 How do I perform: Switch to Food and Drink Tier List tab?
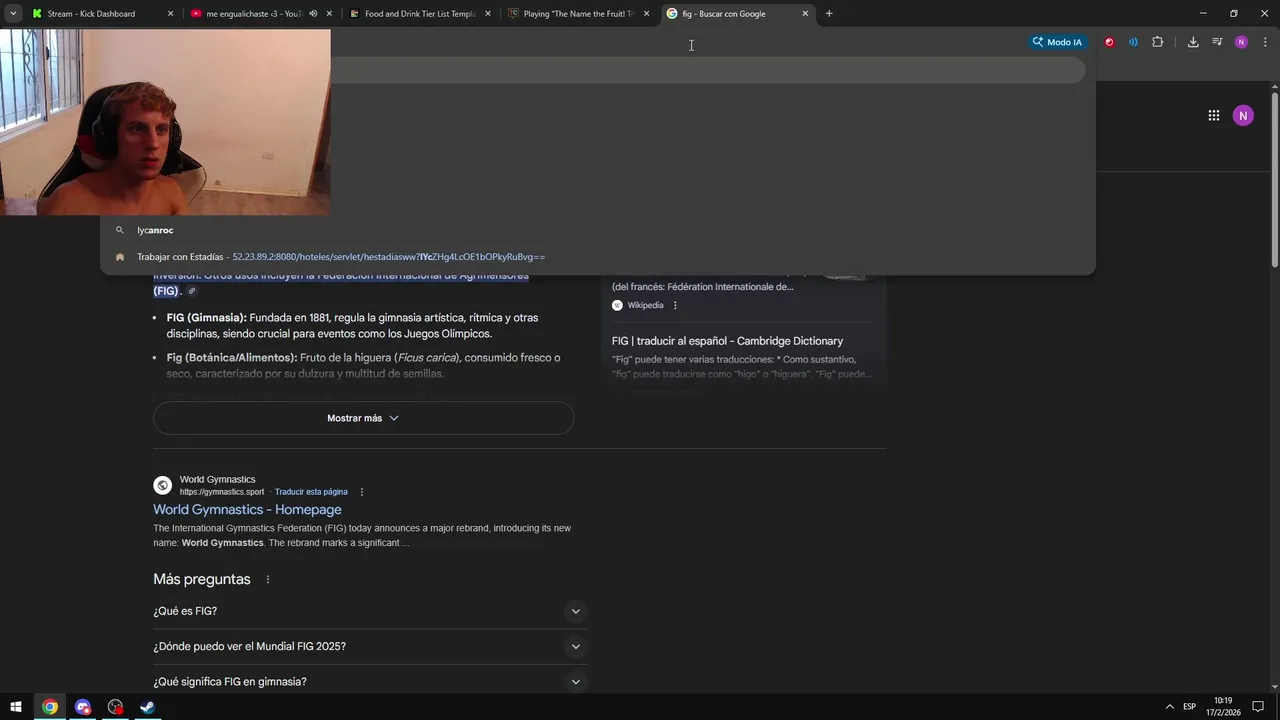pyautogui.click(x=419, y=14)
